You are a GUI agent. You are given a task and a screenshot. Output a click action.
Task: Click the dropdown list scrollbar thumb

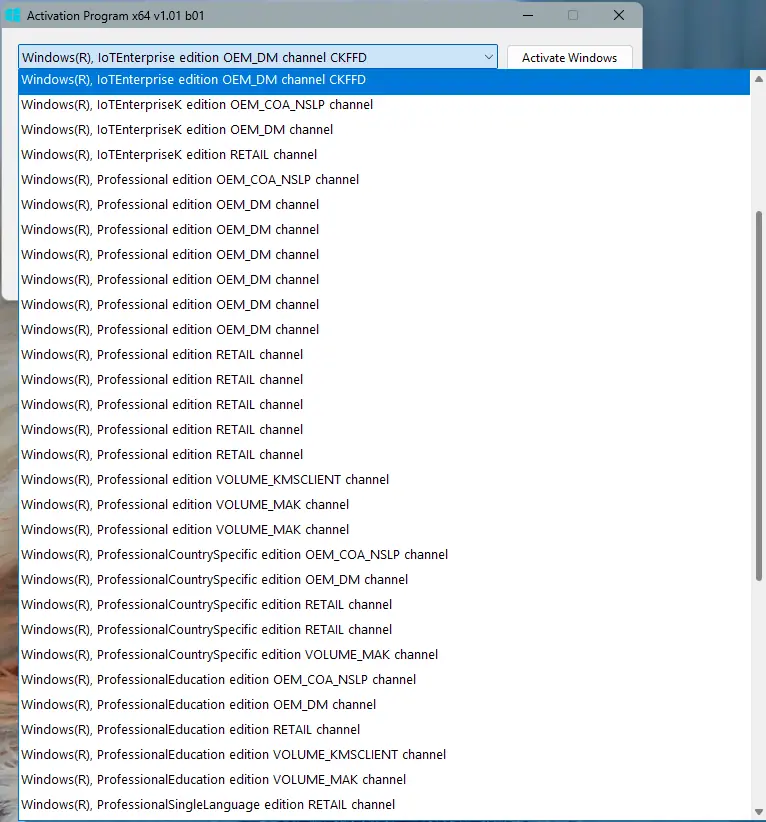tap(758, 396)
